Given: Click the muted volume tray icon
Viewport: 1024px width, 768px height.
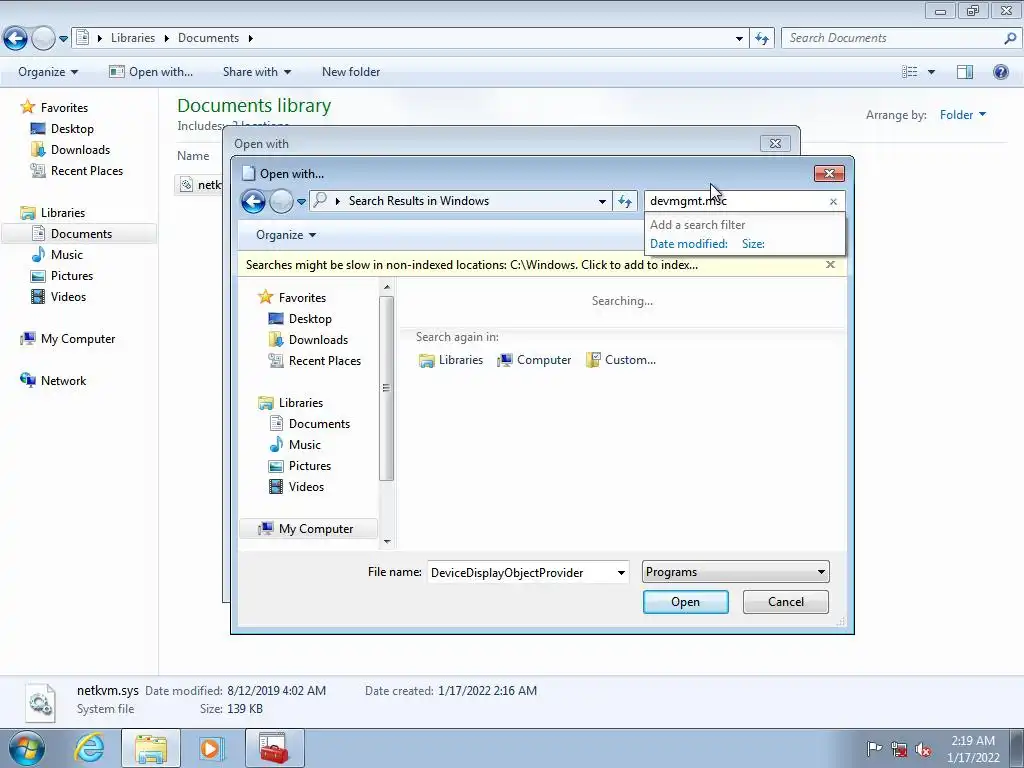Looking at the screenshot, I should pyautogui.click(x=923, y=750).
